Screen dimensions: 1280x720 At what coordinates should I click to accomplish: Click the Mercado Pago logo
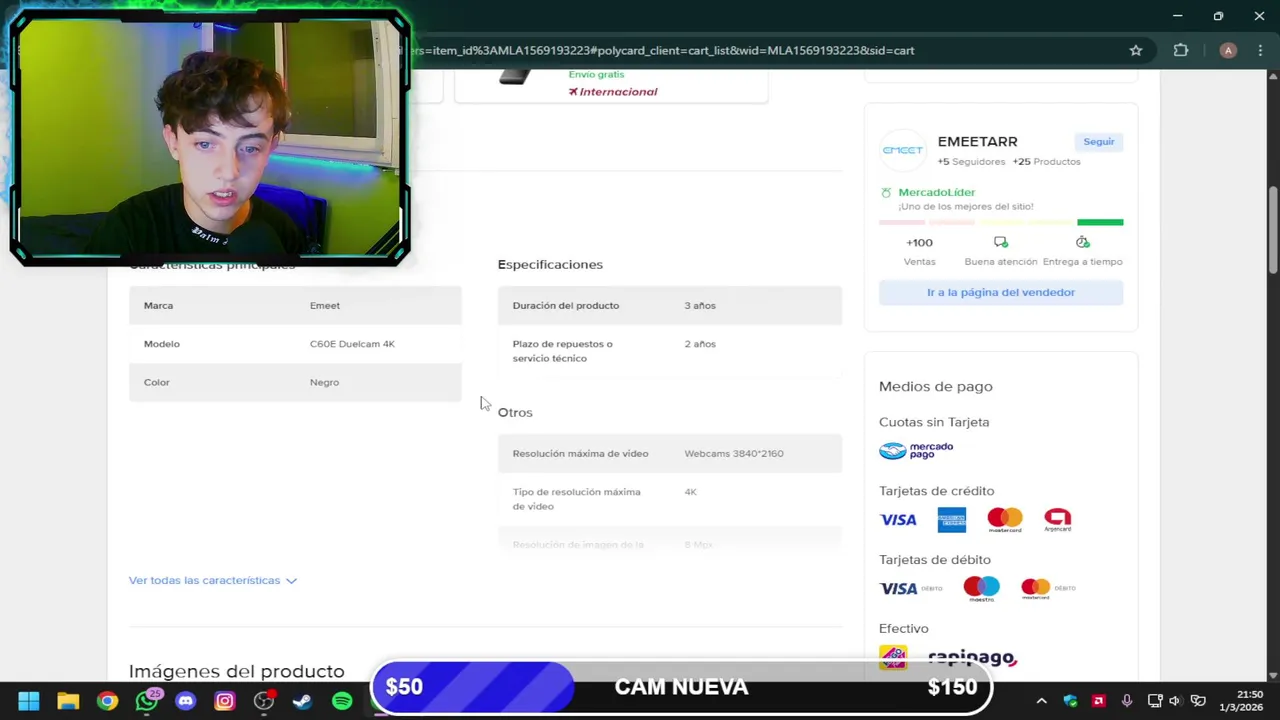point(916,451)
